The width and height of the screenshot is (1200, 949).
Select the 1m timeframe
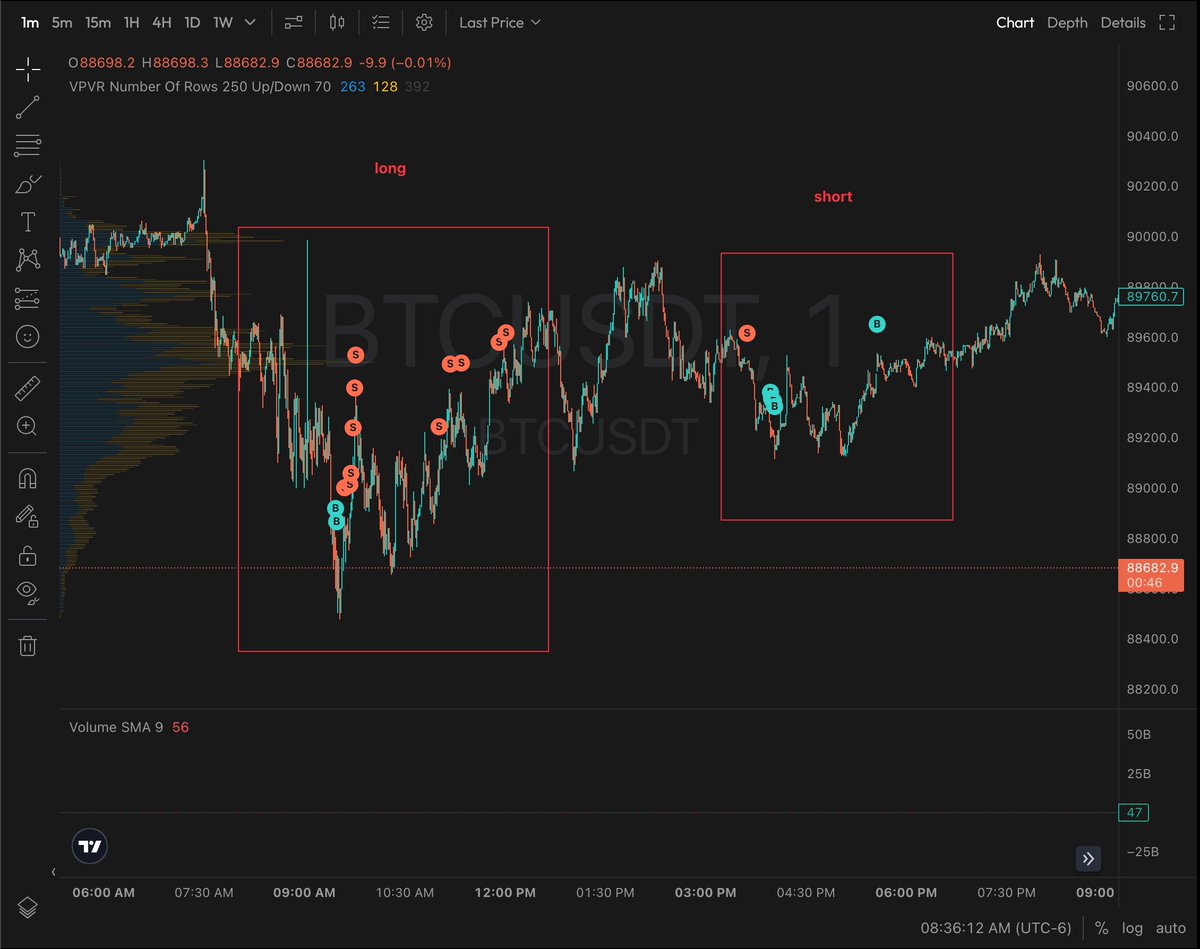tap(30, 22)
